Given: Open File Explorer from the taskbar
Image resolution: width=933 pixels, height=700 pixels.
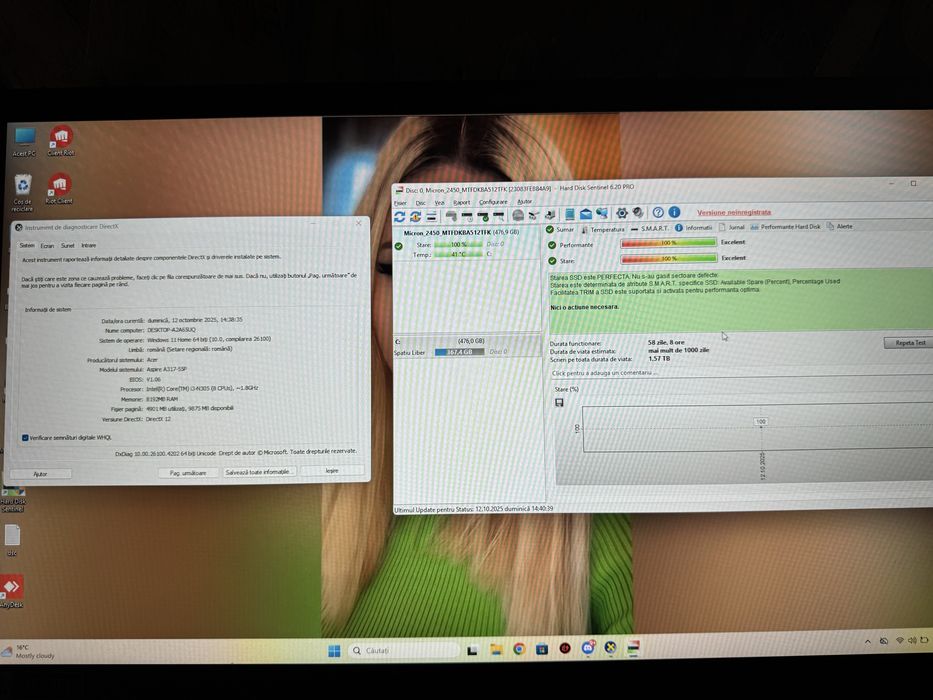Looking at the screenshot, I should coord(496,649).
